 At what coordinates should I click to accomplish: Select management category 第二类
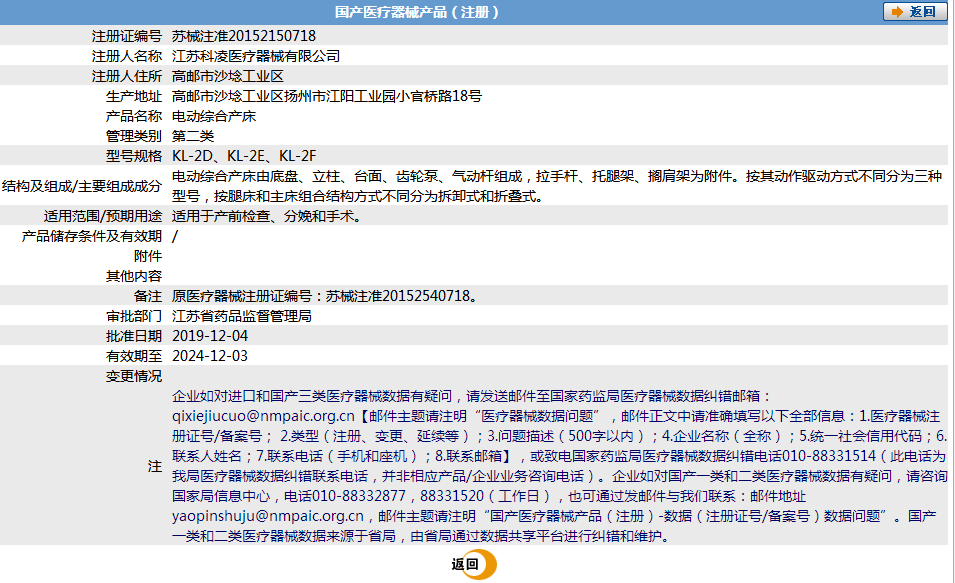tap(193, 136)
